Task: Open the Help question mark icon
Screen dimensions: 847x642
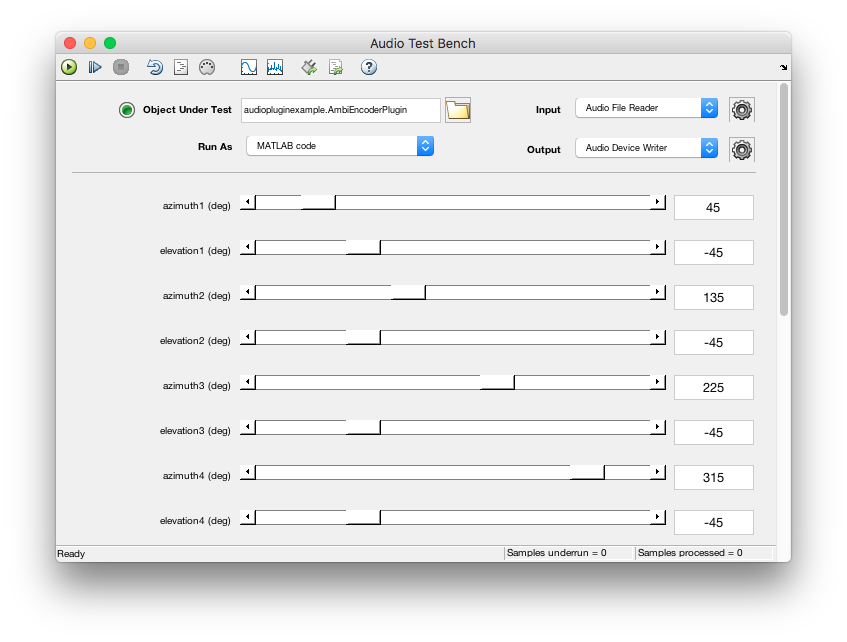Action: (x=369, y=67)
